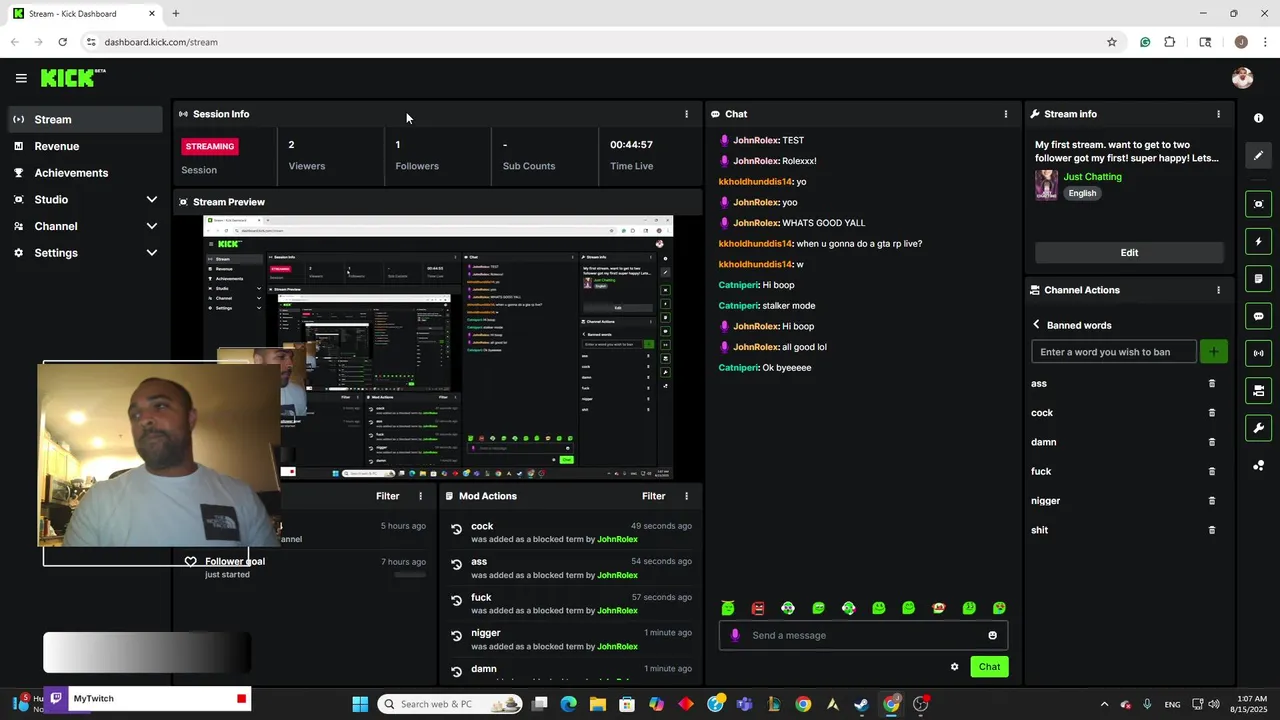Toggle the channel actions widget icon

pyautogui.click(x=1258, y=390)
